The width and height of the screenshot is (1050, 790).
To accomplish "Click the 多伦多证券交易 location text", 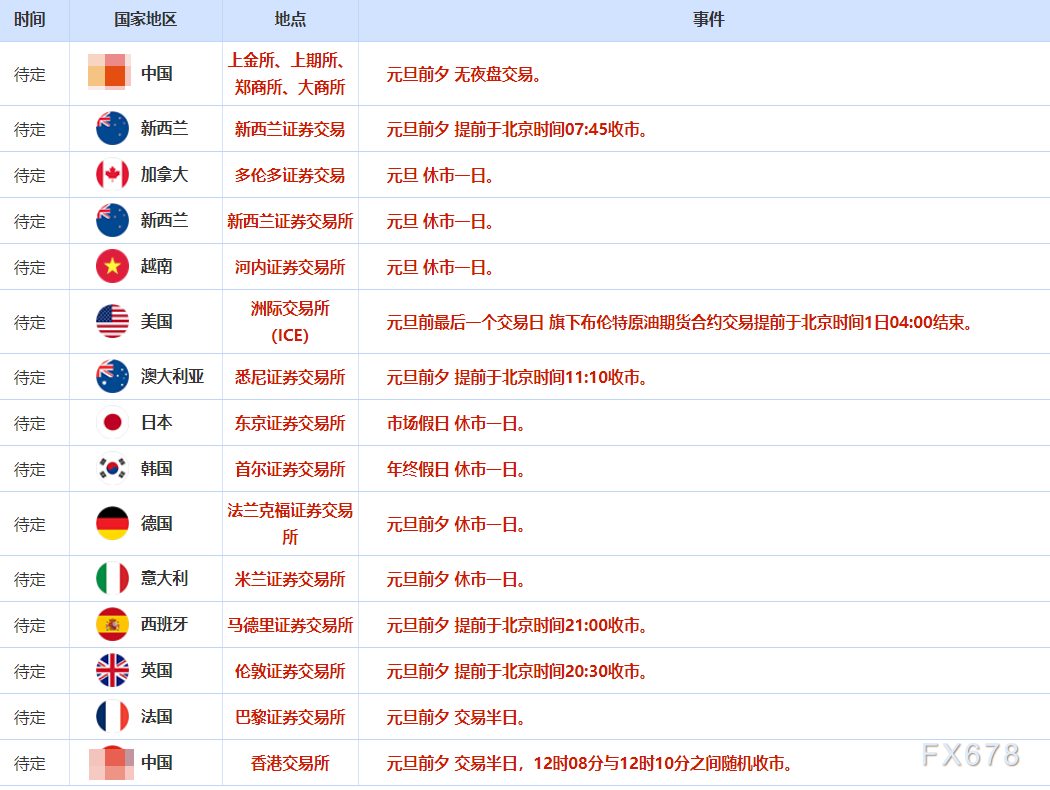I will point(290,175).
